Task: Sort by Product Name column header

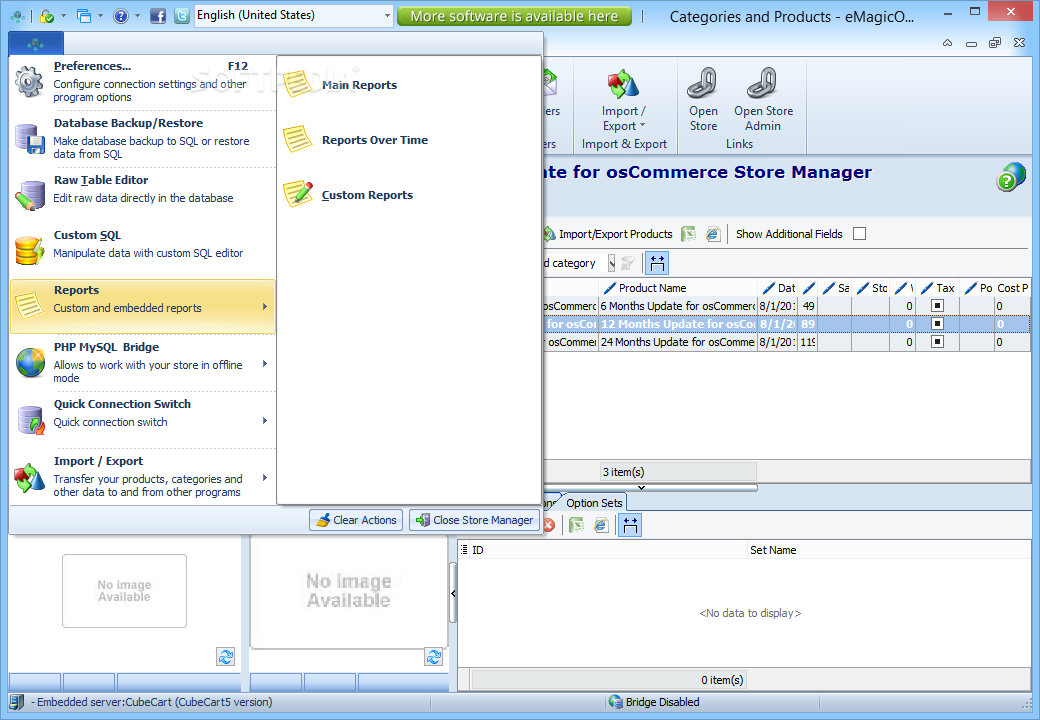Action: point(678,288)
